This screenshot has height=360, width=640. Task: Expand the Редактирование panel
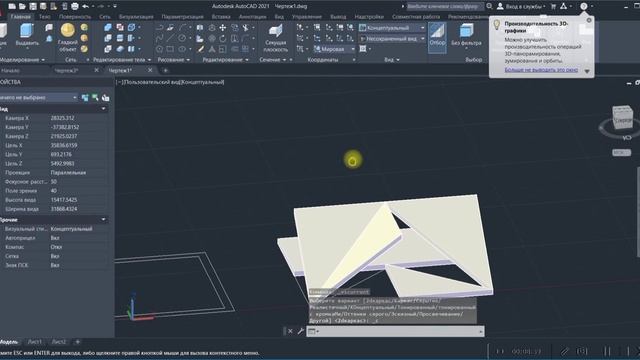coord(226,60)
